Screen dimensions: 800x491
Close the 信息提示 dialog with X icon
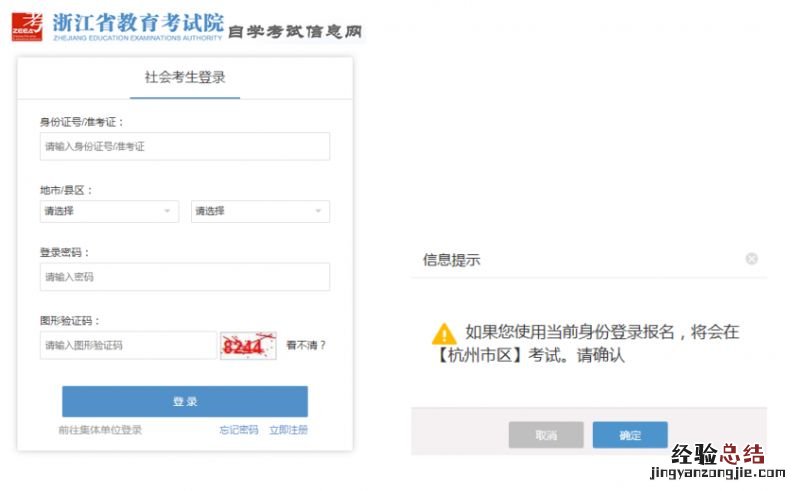pyautogui.click(x=752, y=259)
